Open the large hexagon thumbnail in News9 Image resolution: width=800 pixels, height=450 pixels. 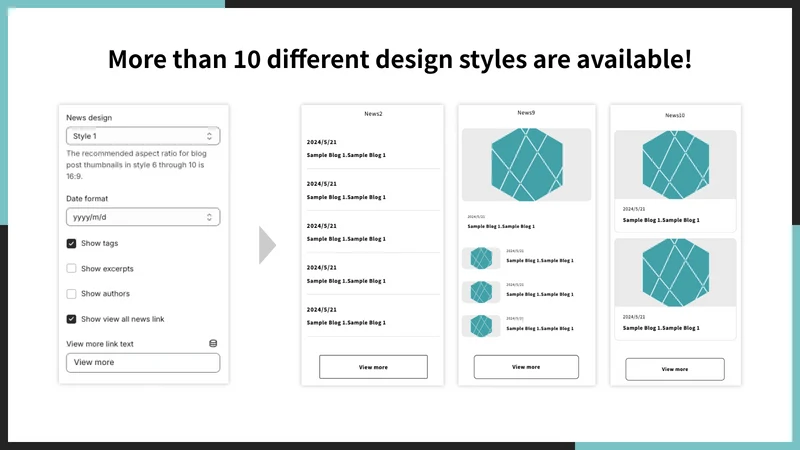(x=527, y=165)
